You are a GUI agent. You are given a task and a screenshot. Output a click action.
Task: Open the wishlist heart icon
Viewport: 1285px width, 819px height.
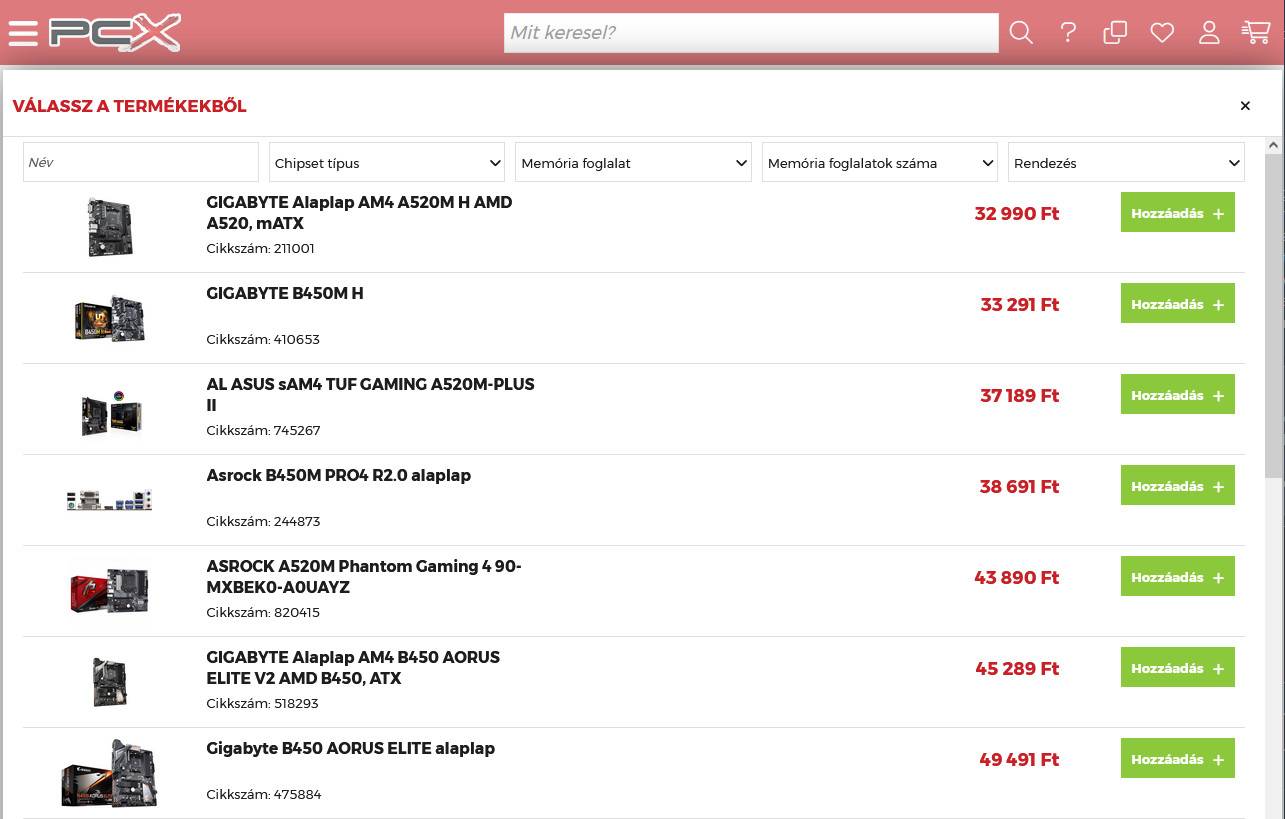tap(1161, 33)
